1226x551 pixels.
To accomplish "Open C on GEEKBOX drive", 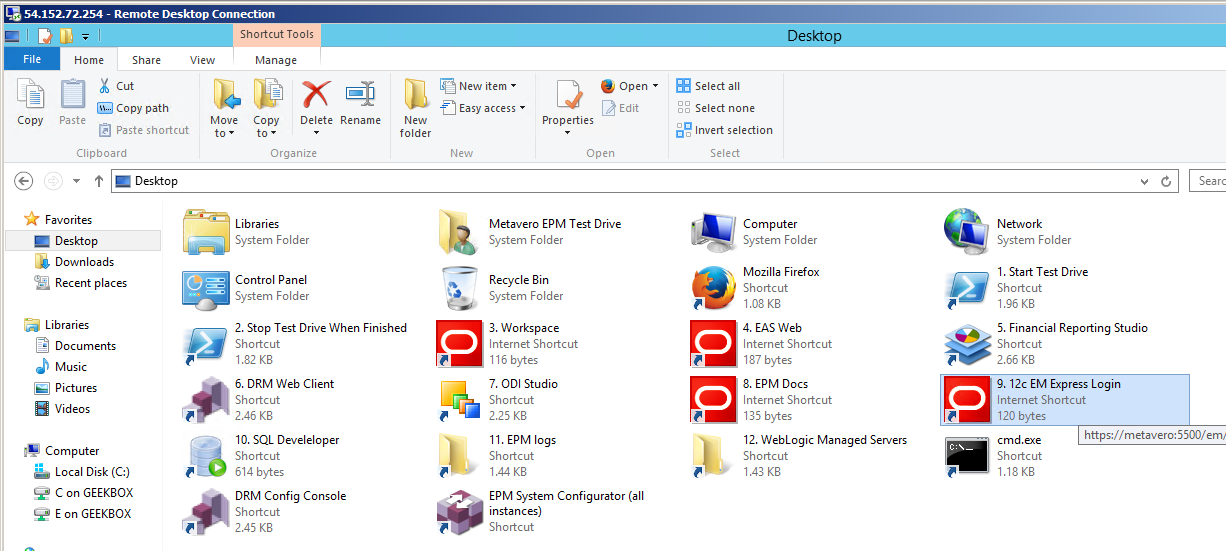I will click(84, 493).
